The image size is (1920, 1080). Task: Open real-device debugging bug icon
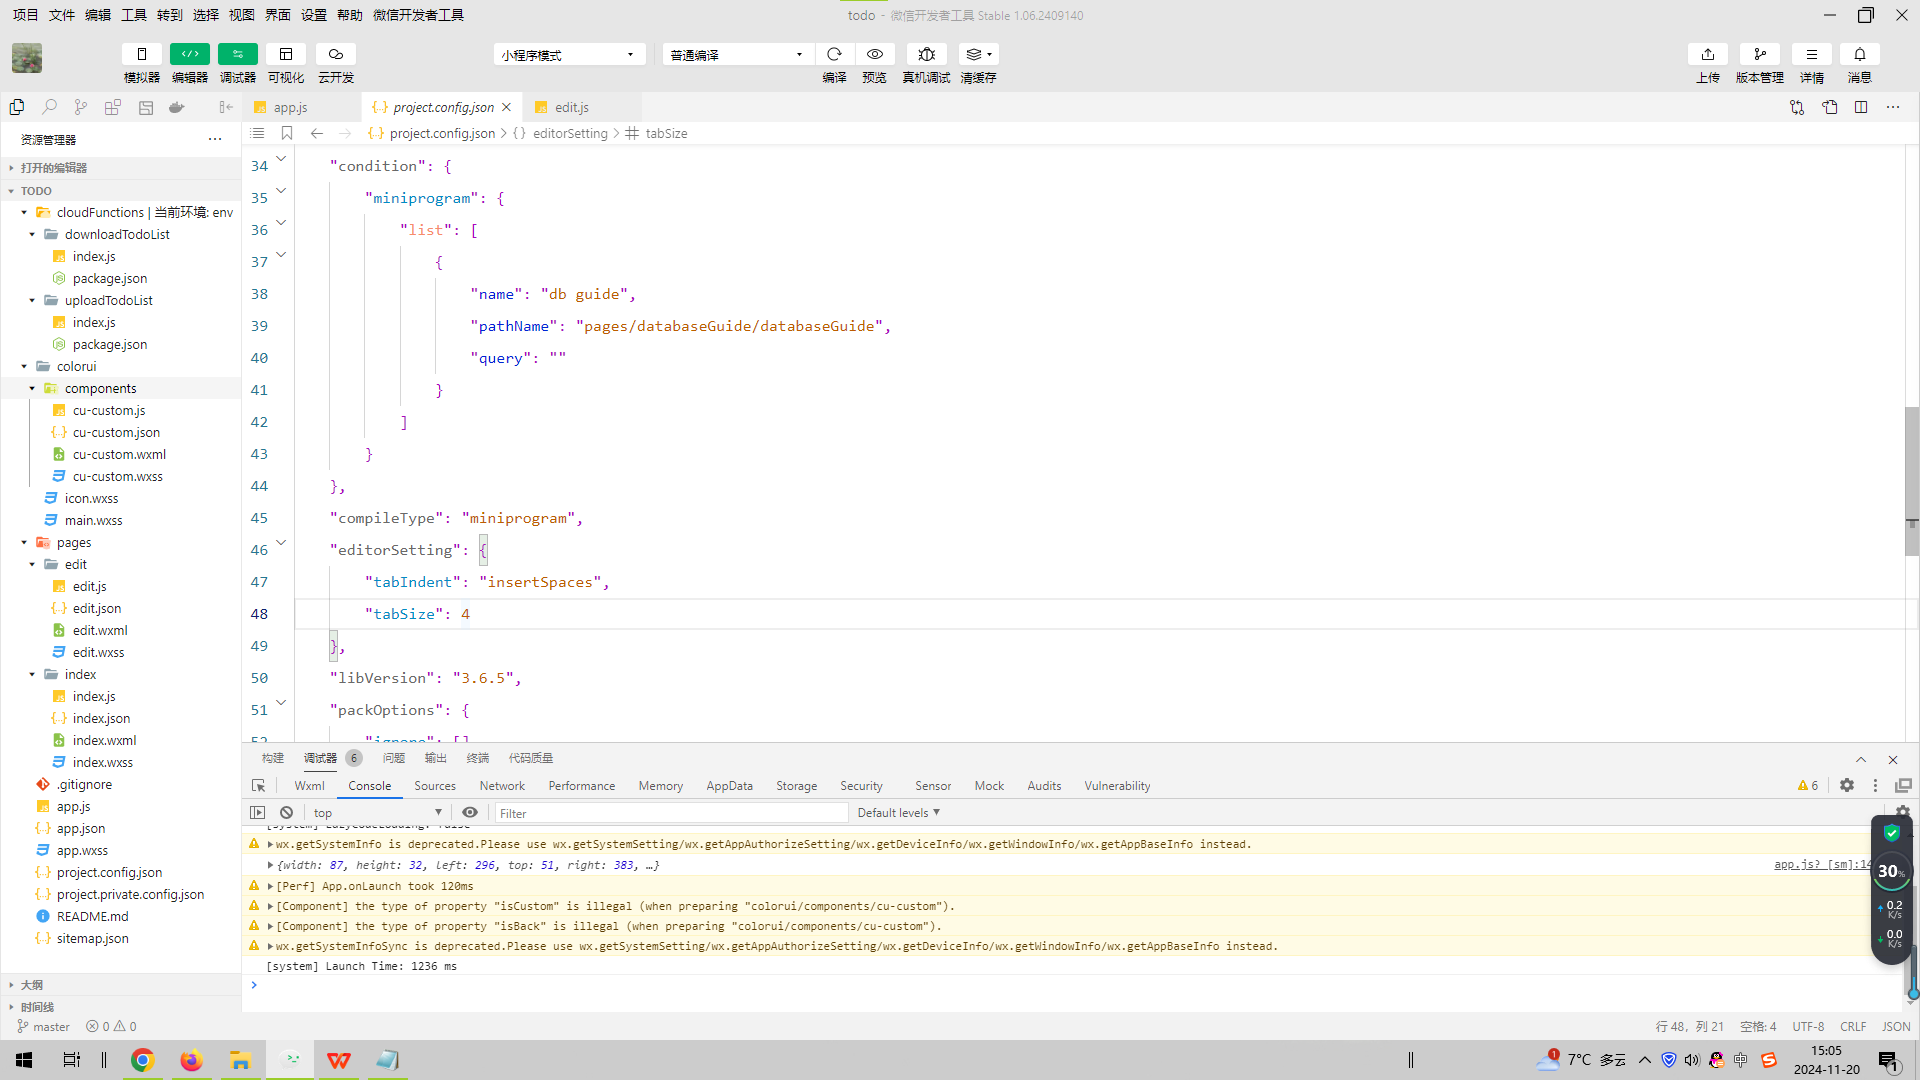[926, 54]
